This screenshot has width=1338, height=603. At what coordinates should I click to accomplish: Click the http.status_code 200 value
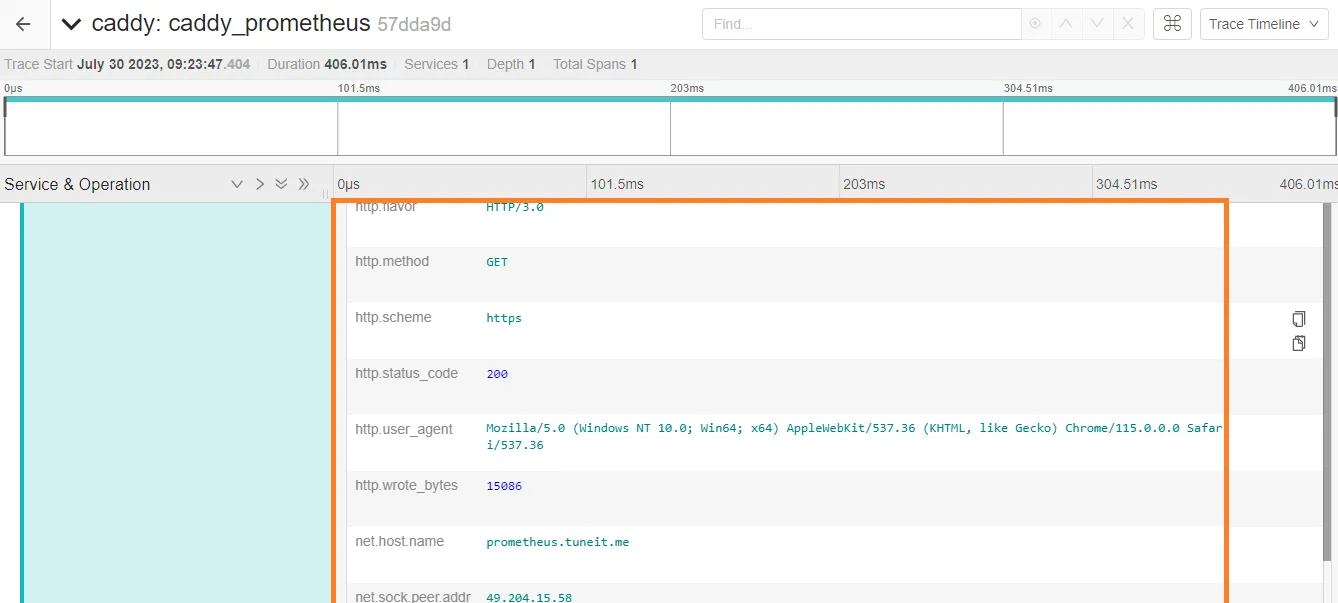(x=497, y=374)
